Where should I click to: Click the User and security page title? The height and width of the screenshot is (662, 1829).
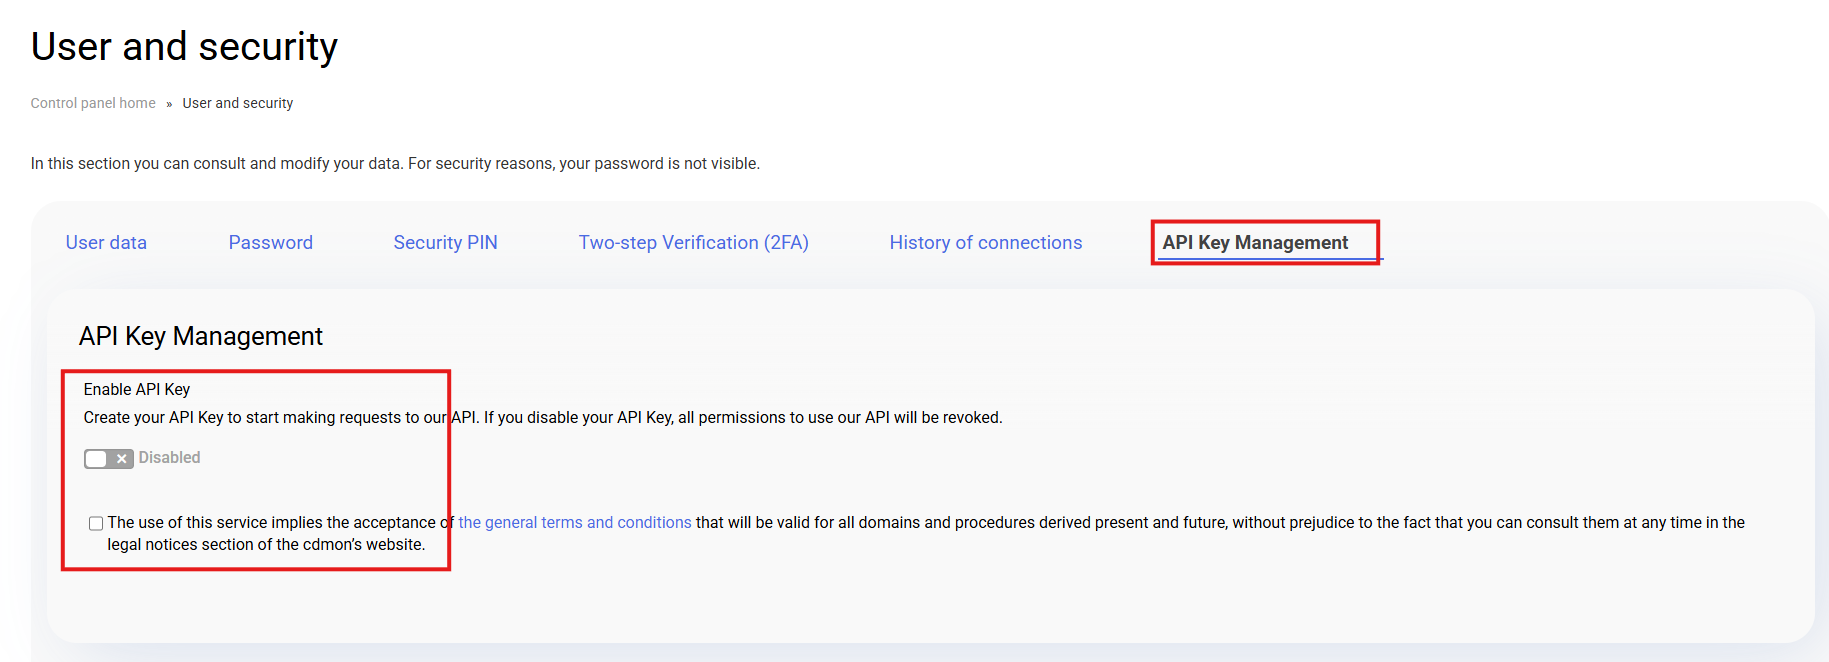click(x=184, y=47)
